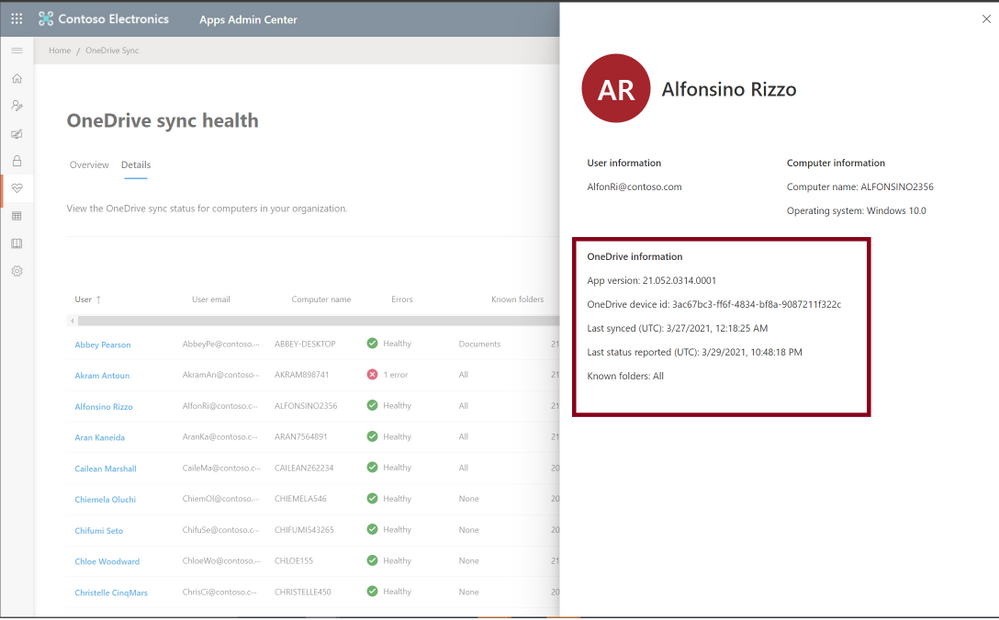Open the app launcher waffle icon
Image resolution: width=999 pixels, height=620 pixels.
[17, 19]
